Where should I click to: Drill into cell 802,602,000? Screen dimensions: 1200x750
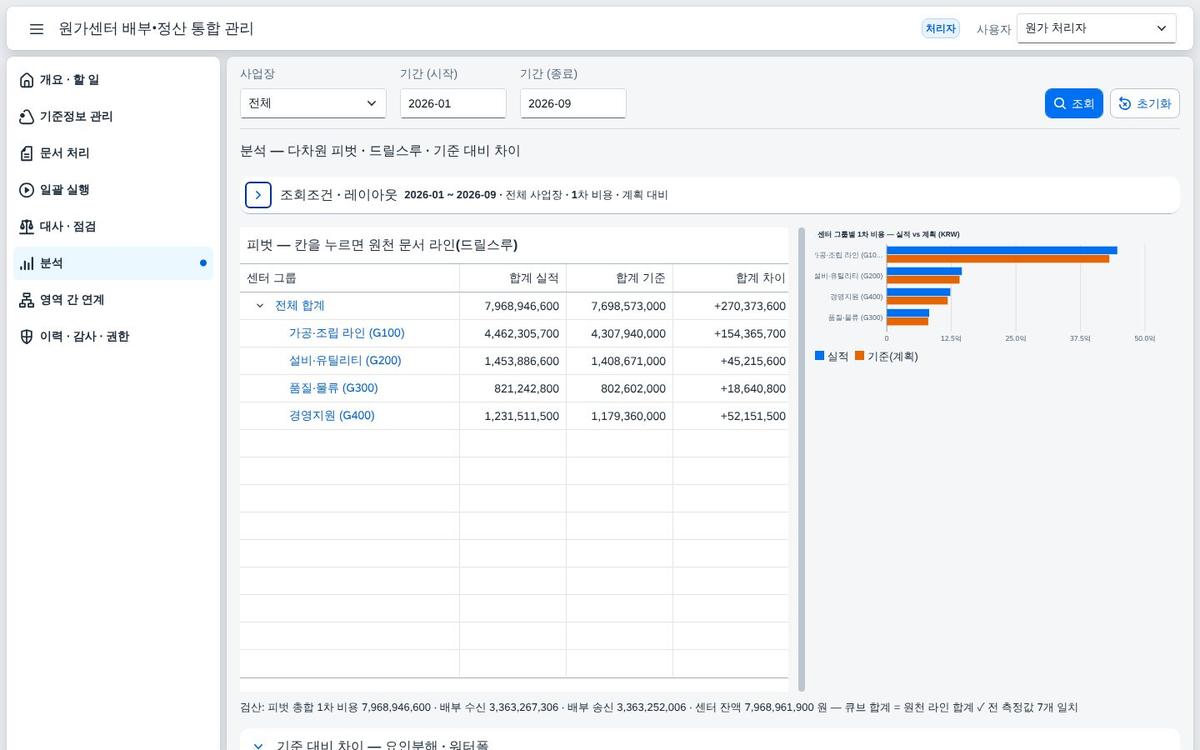point(620,388)
